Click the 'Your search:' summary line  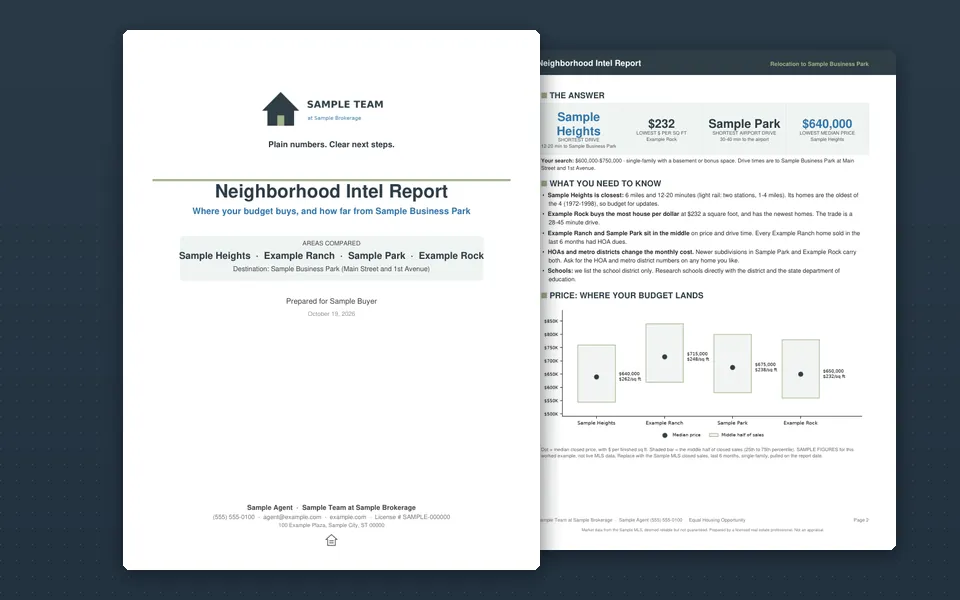(697, 164)
